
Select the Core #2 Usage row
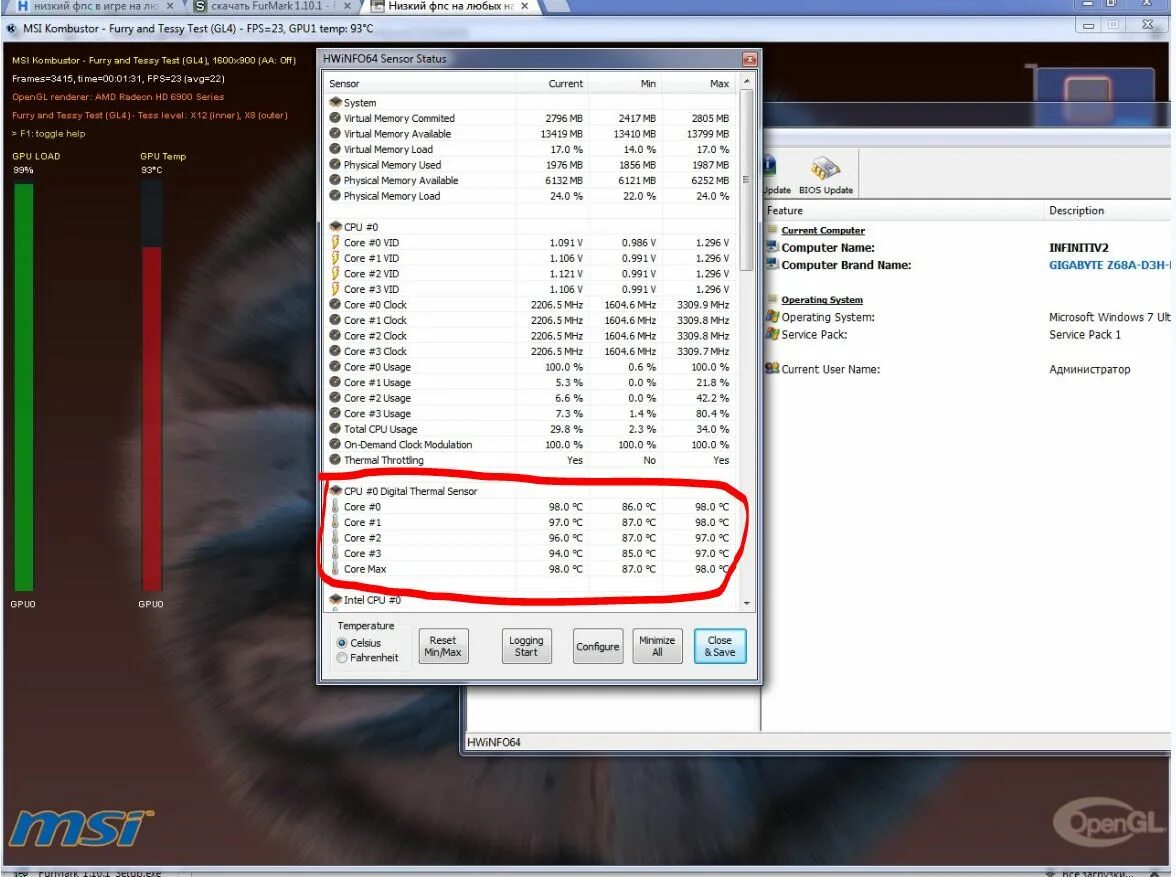coord(530,398)
